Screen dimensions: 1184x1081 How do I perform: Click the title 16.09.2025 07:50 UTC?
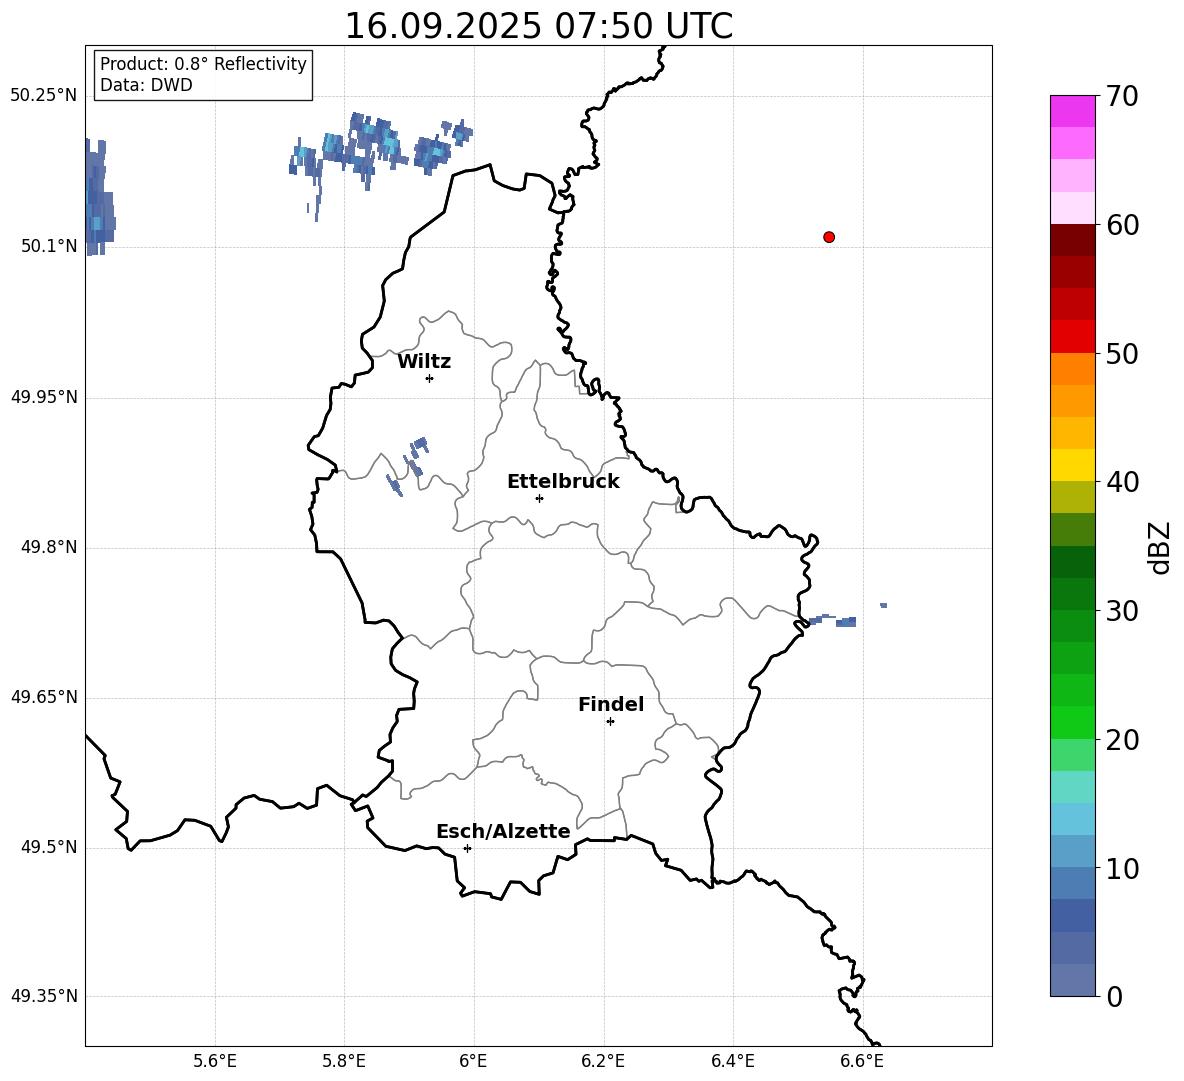click(x=539, y=26)
